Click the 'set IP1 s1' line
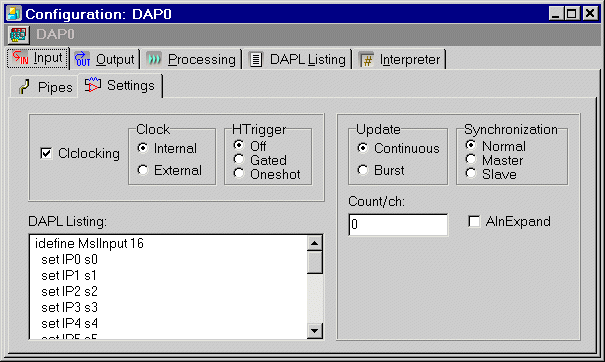 [x=69, y=276]
